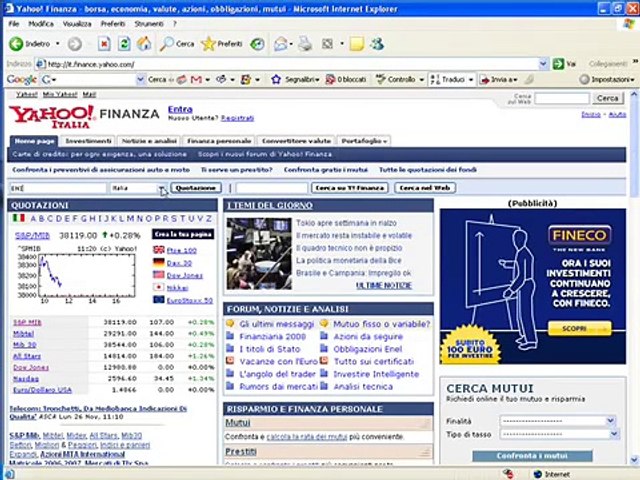
Task: Switch to the Investimenti tab
Action: tap(88, 141)
